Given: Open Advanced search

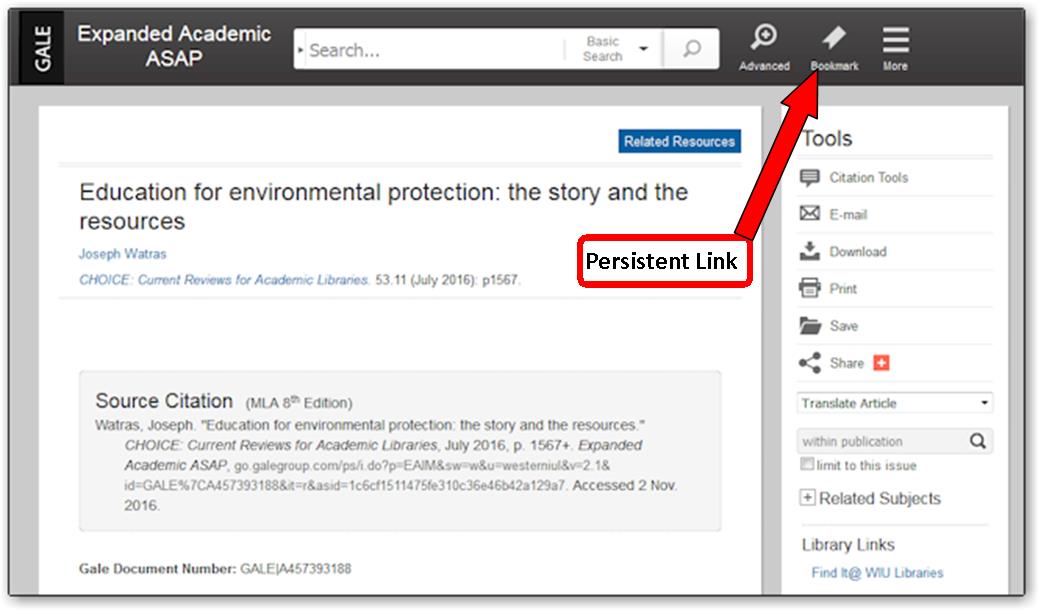Looking at the screenshot, I should point(764,47).
